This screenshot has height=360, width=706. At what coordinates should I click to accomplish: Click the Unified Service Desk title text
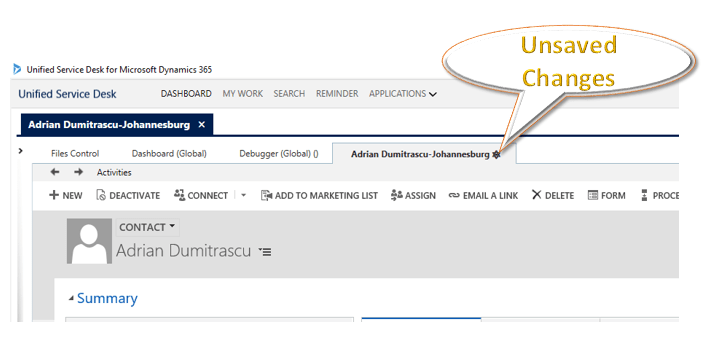point(67,94)
